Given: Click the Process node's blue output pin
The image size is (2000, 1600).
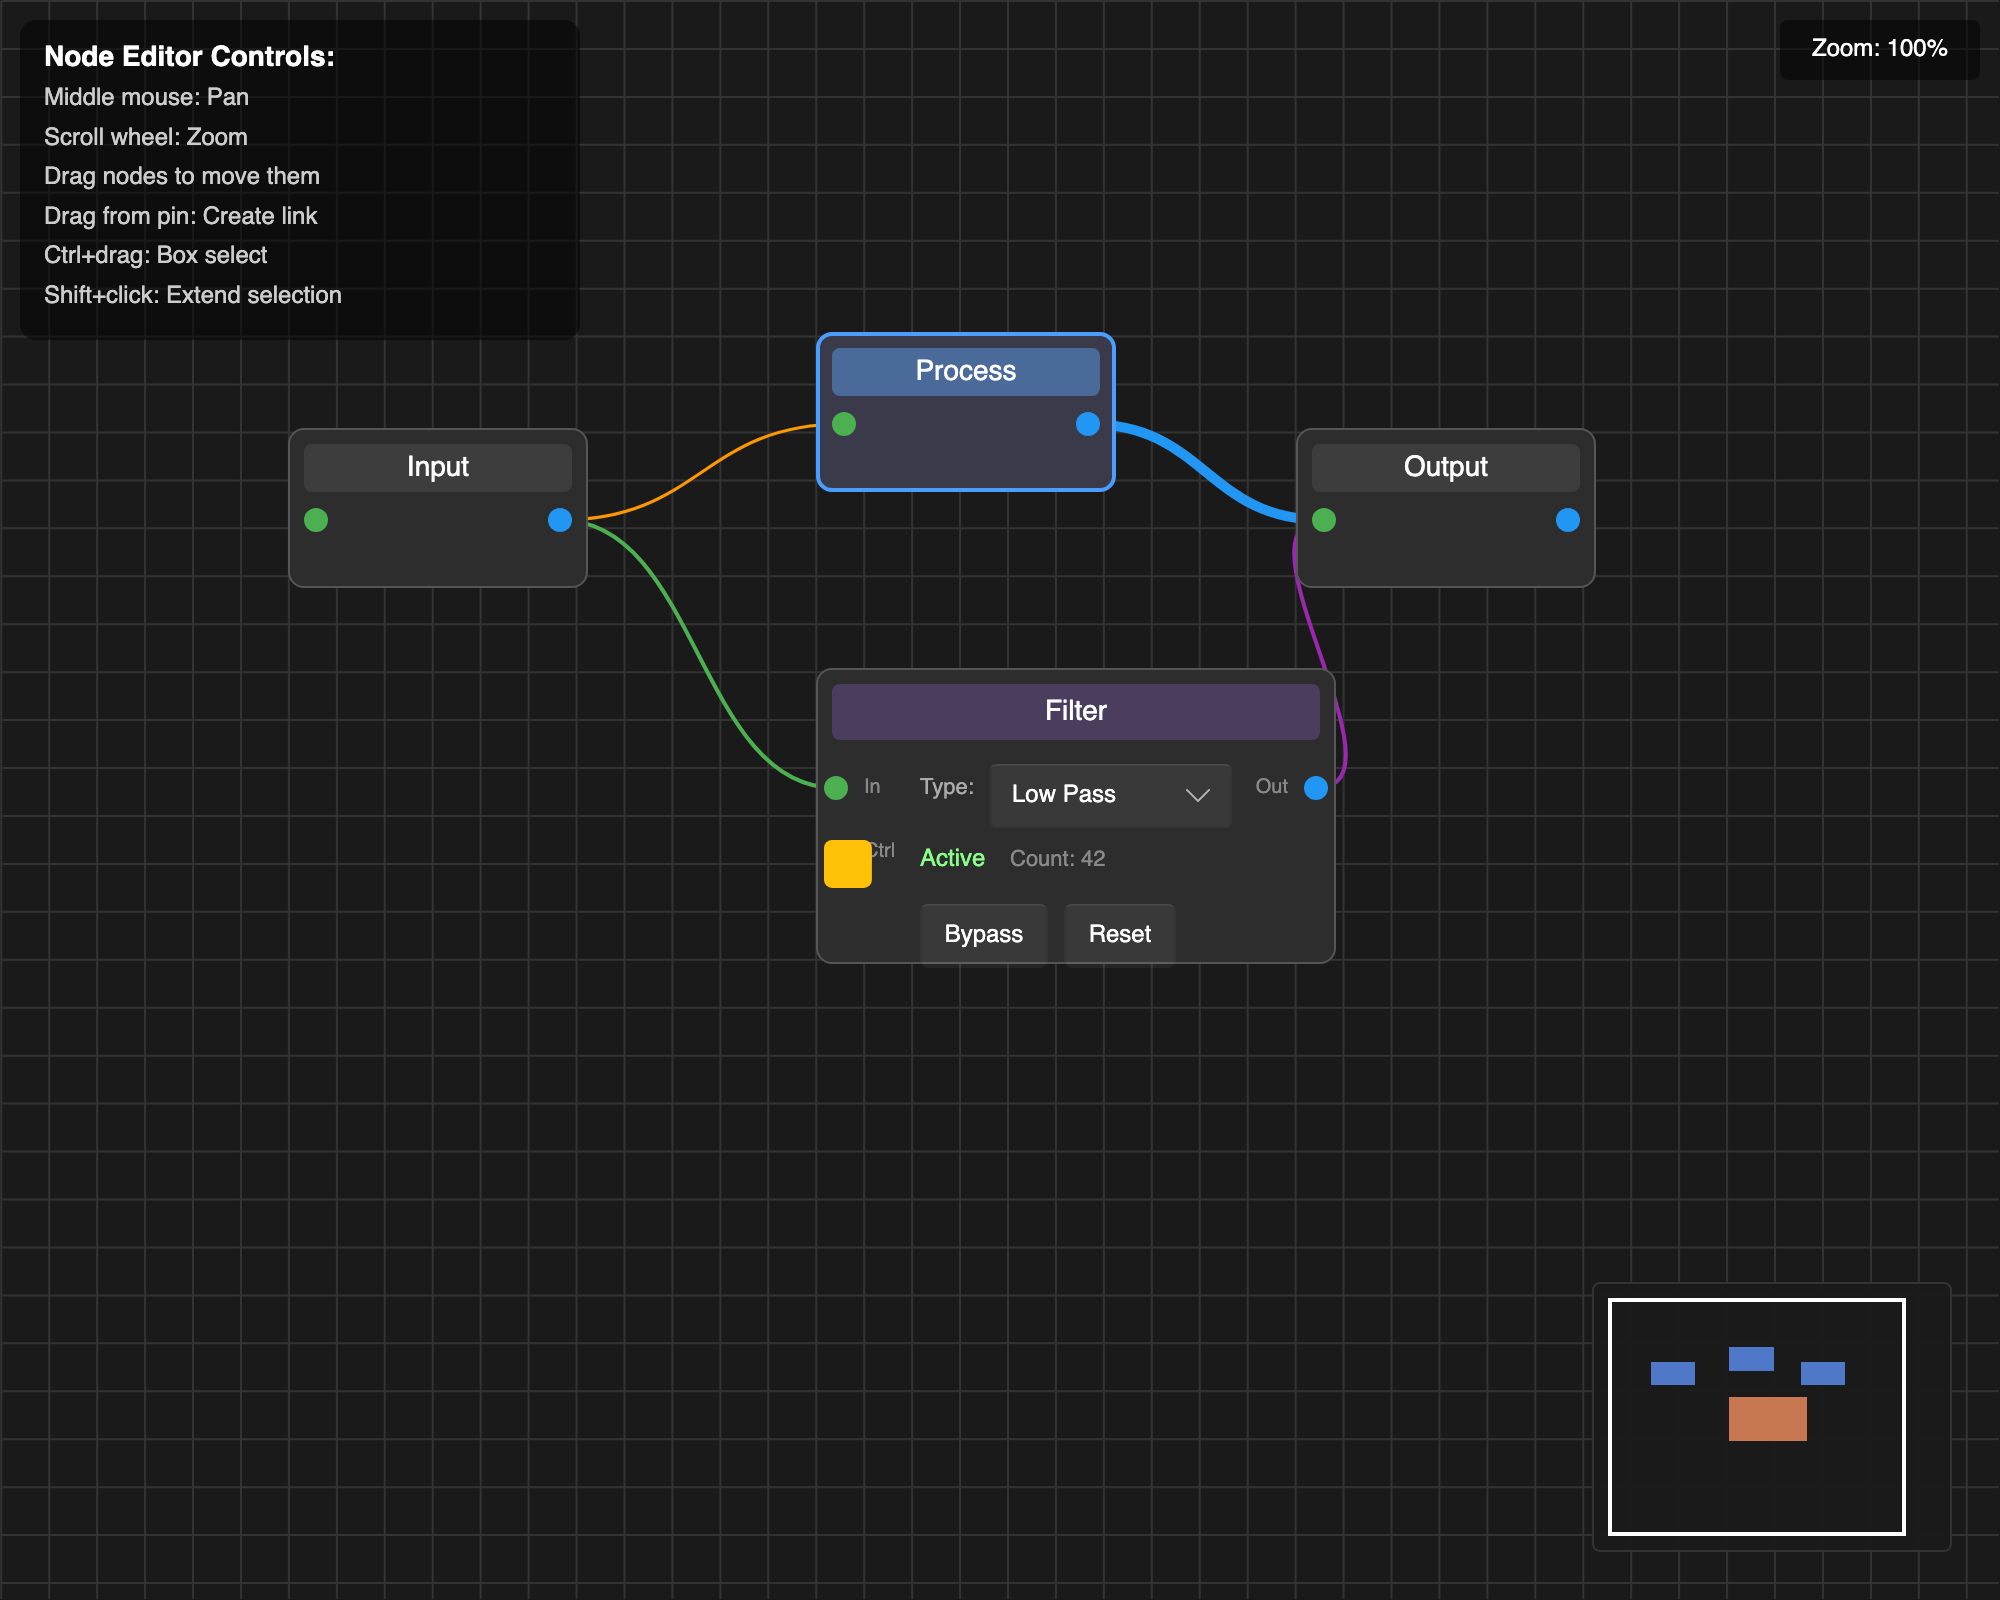Looking at the screenshot, I should coord(1088,424).
